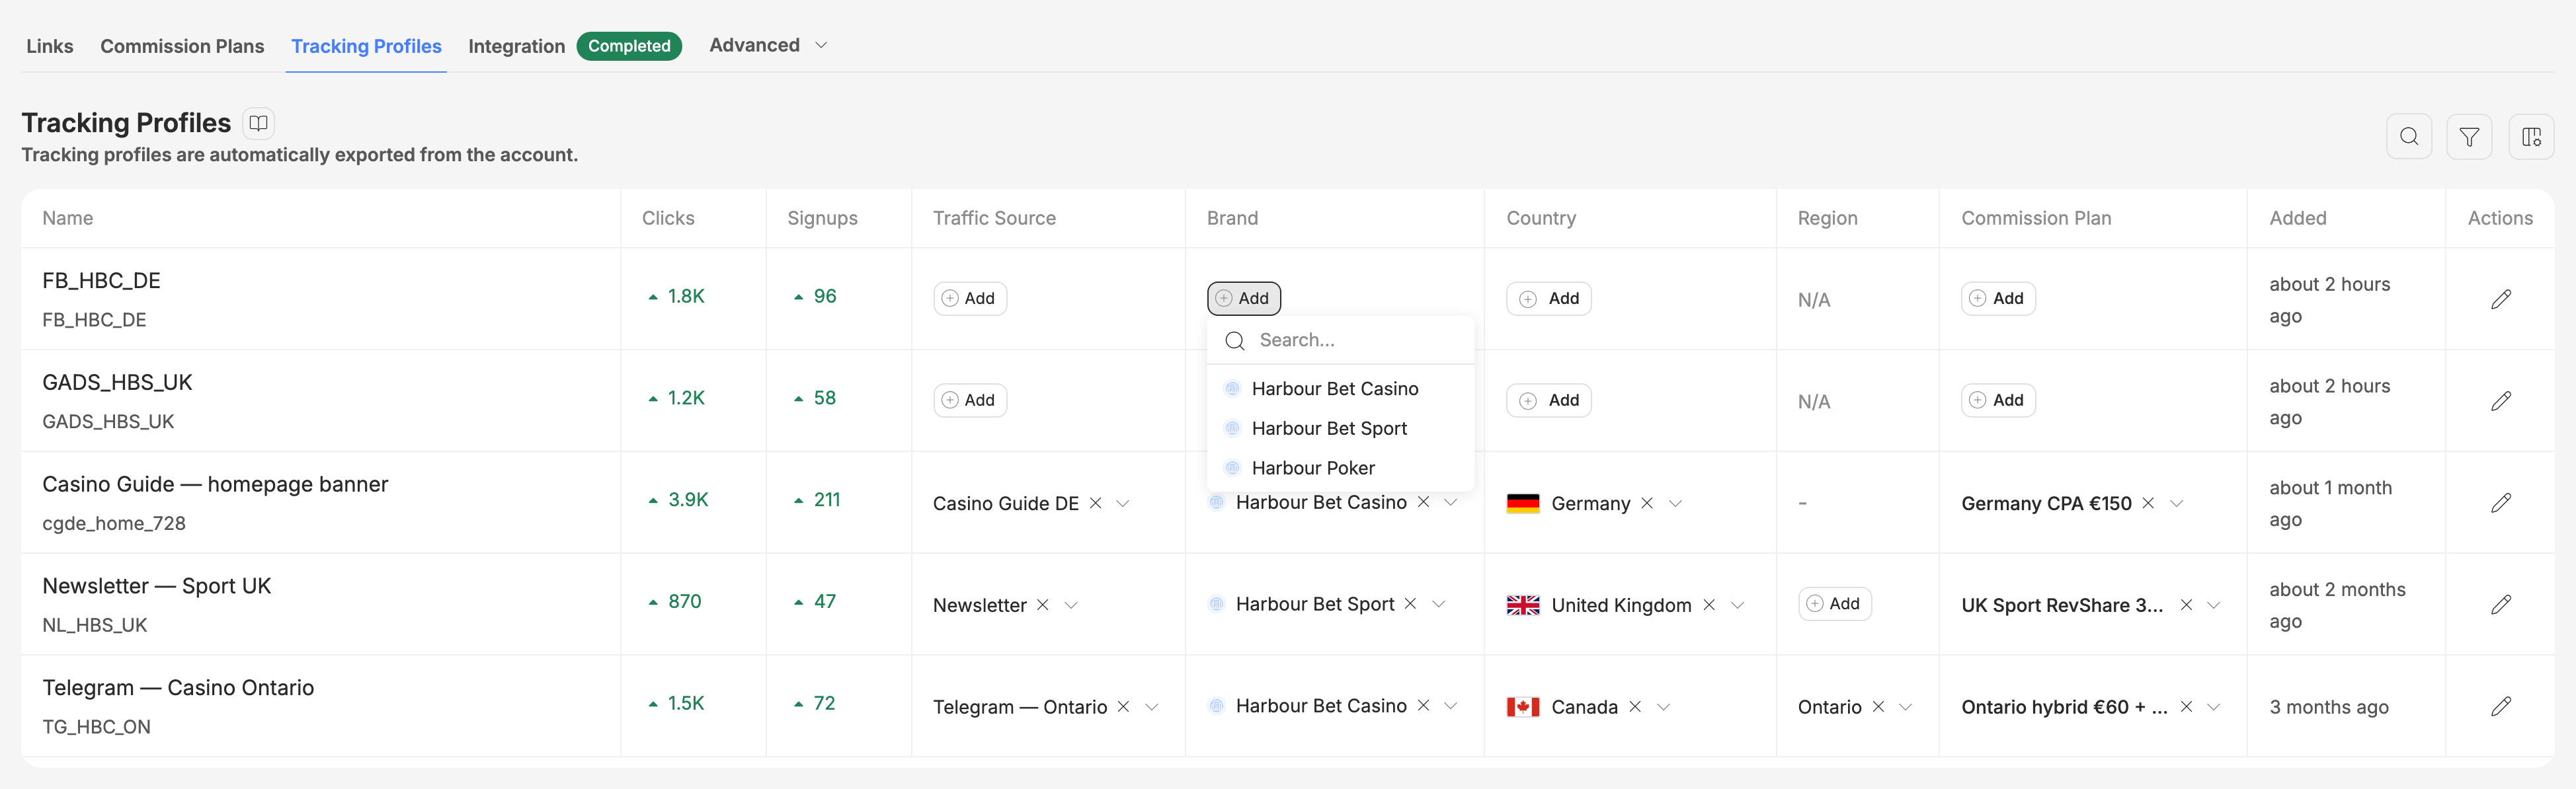Open documentation book icon beside Tracking Profiles
This screenshot has height=789, width=2576.
[258, 123]
